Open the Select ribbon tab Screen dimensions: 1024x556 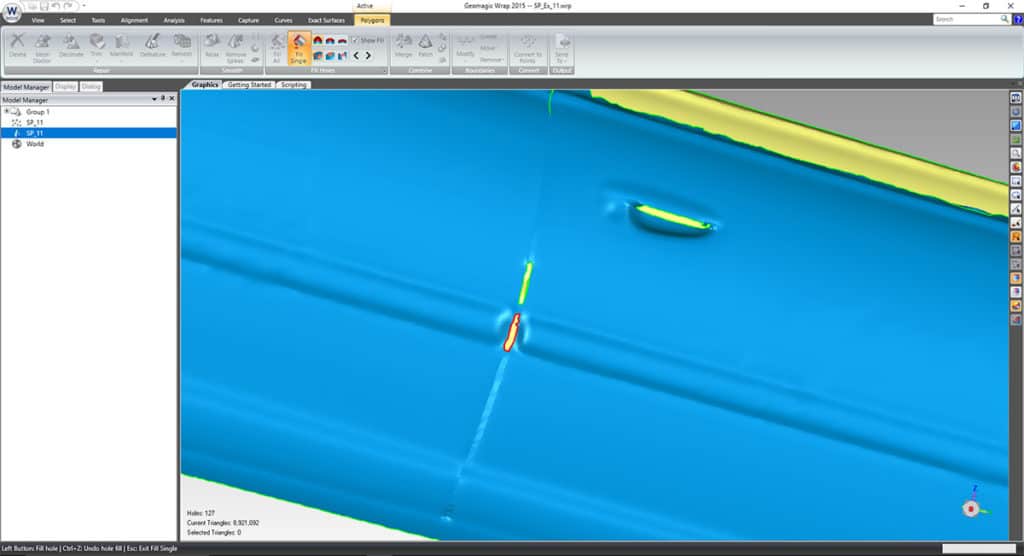[68, 20]
